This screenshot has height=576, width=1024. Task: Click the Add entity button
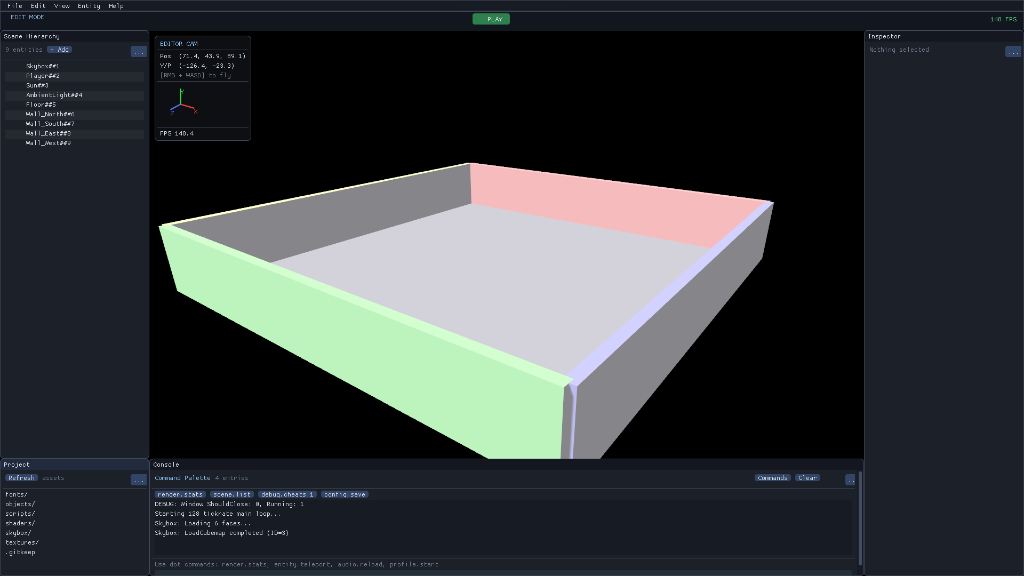coord(59,50)
